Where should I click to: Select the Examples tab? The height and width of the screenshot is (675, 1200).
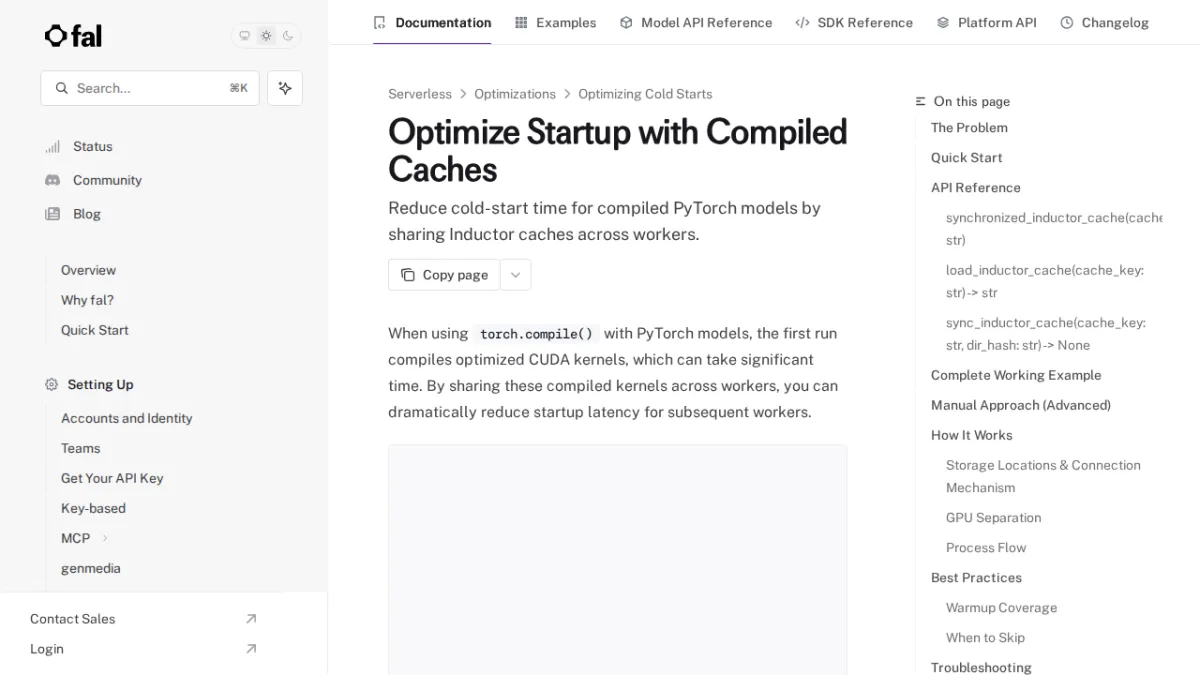555,22
